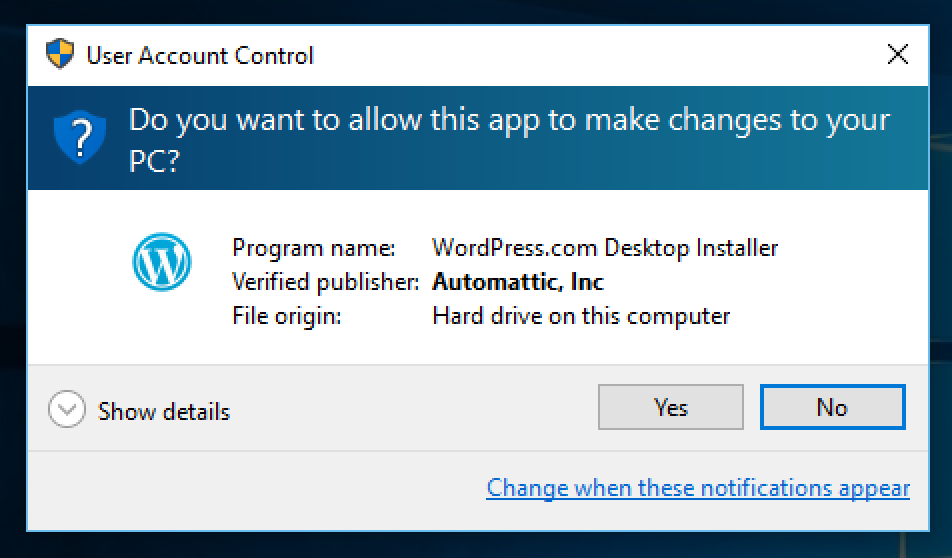Open "Change when these notifications appear" link

tap(698, 488)
